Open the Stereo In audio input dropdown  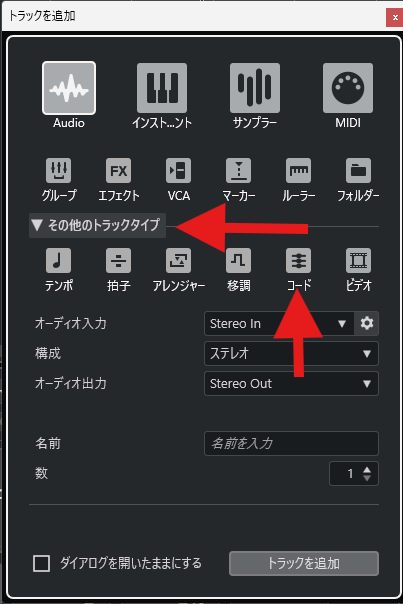pyautogui.click(x=279, y=324)
